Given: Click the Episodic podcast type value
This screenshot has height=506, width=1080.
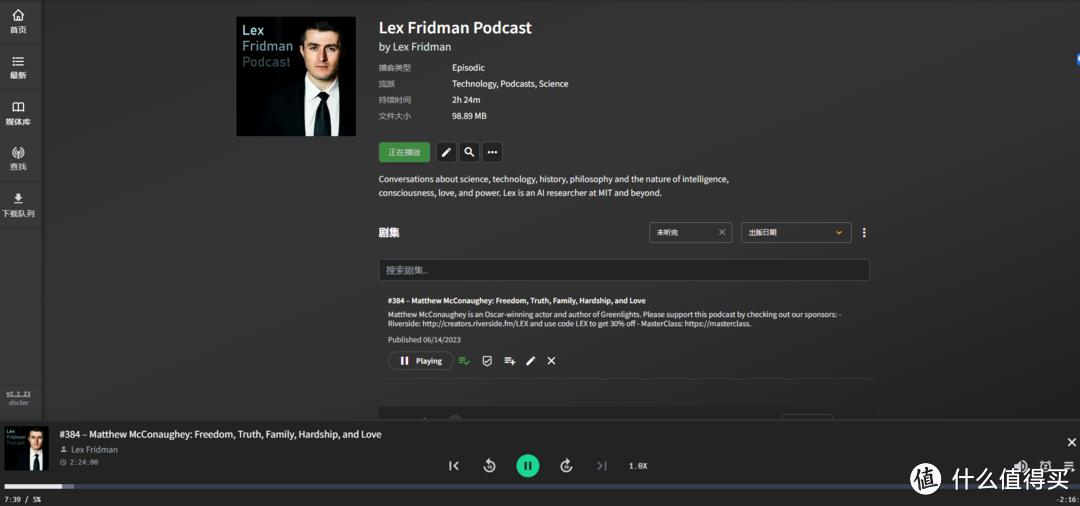Looking at the screenshot, I should [x=468, y=67].
